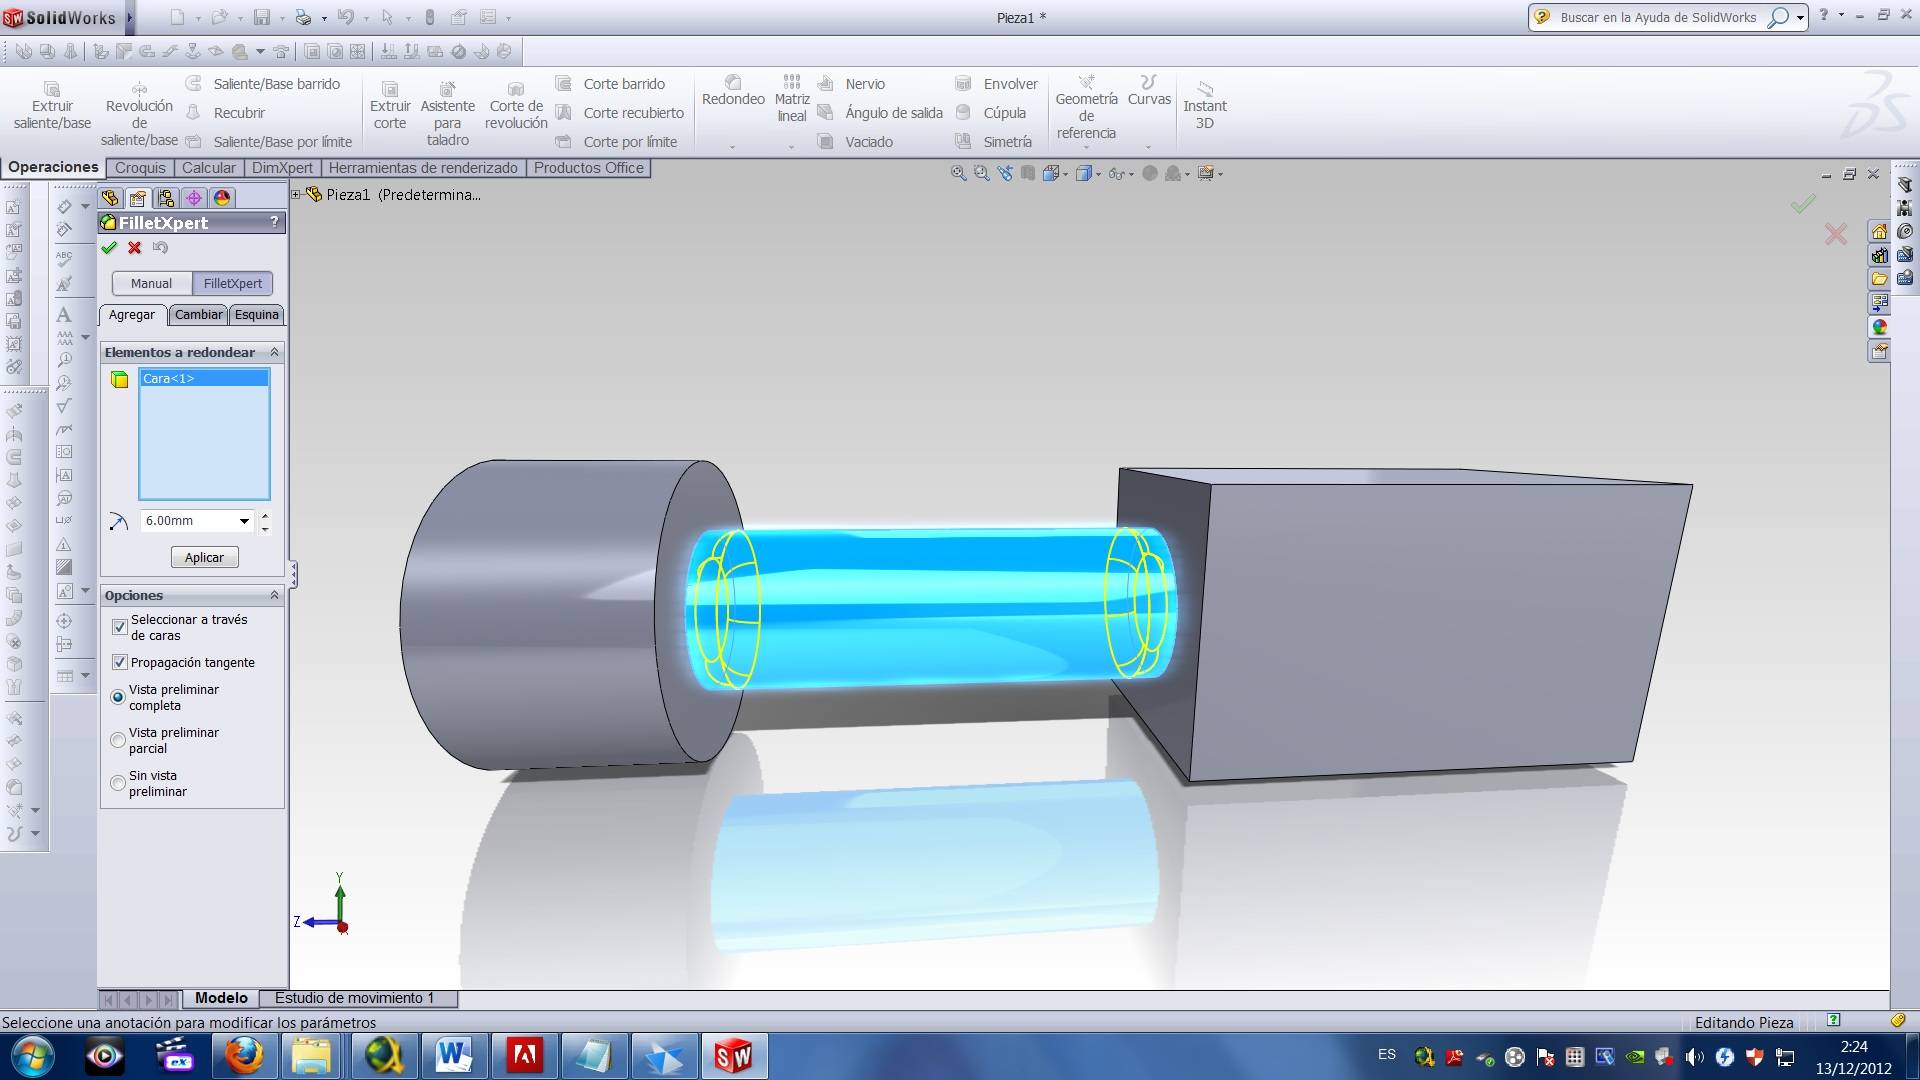Open the Cúpula dome tool
Viewport: 1920px width, 1080px height.
coord(991,113)
